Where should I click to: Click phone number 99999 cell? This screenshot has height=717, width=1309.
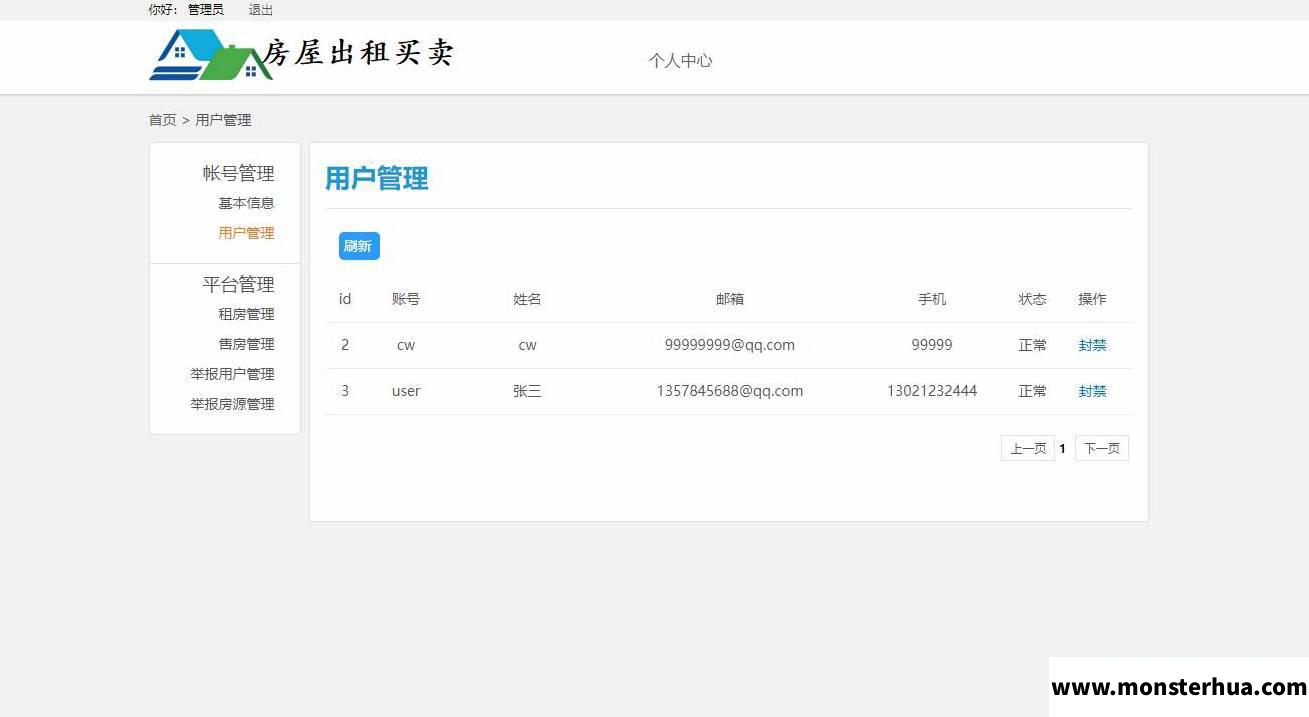[932, 345]
